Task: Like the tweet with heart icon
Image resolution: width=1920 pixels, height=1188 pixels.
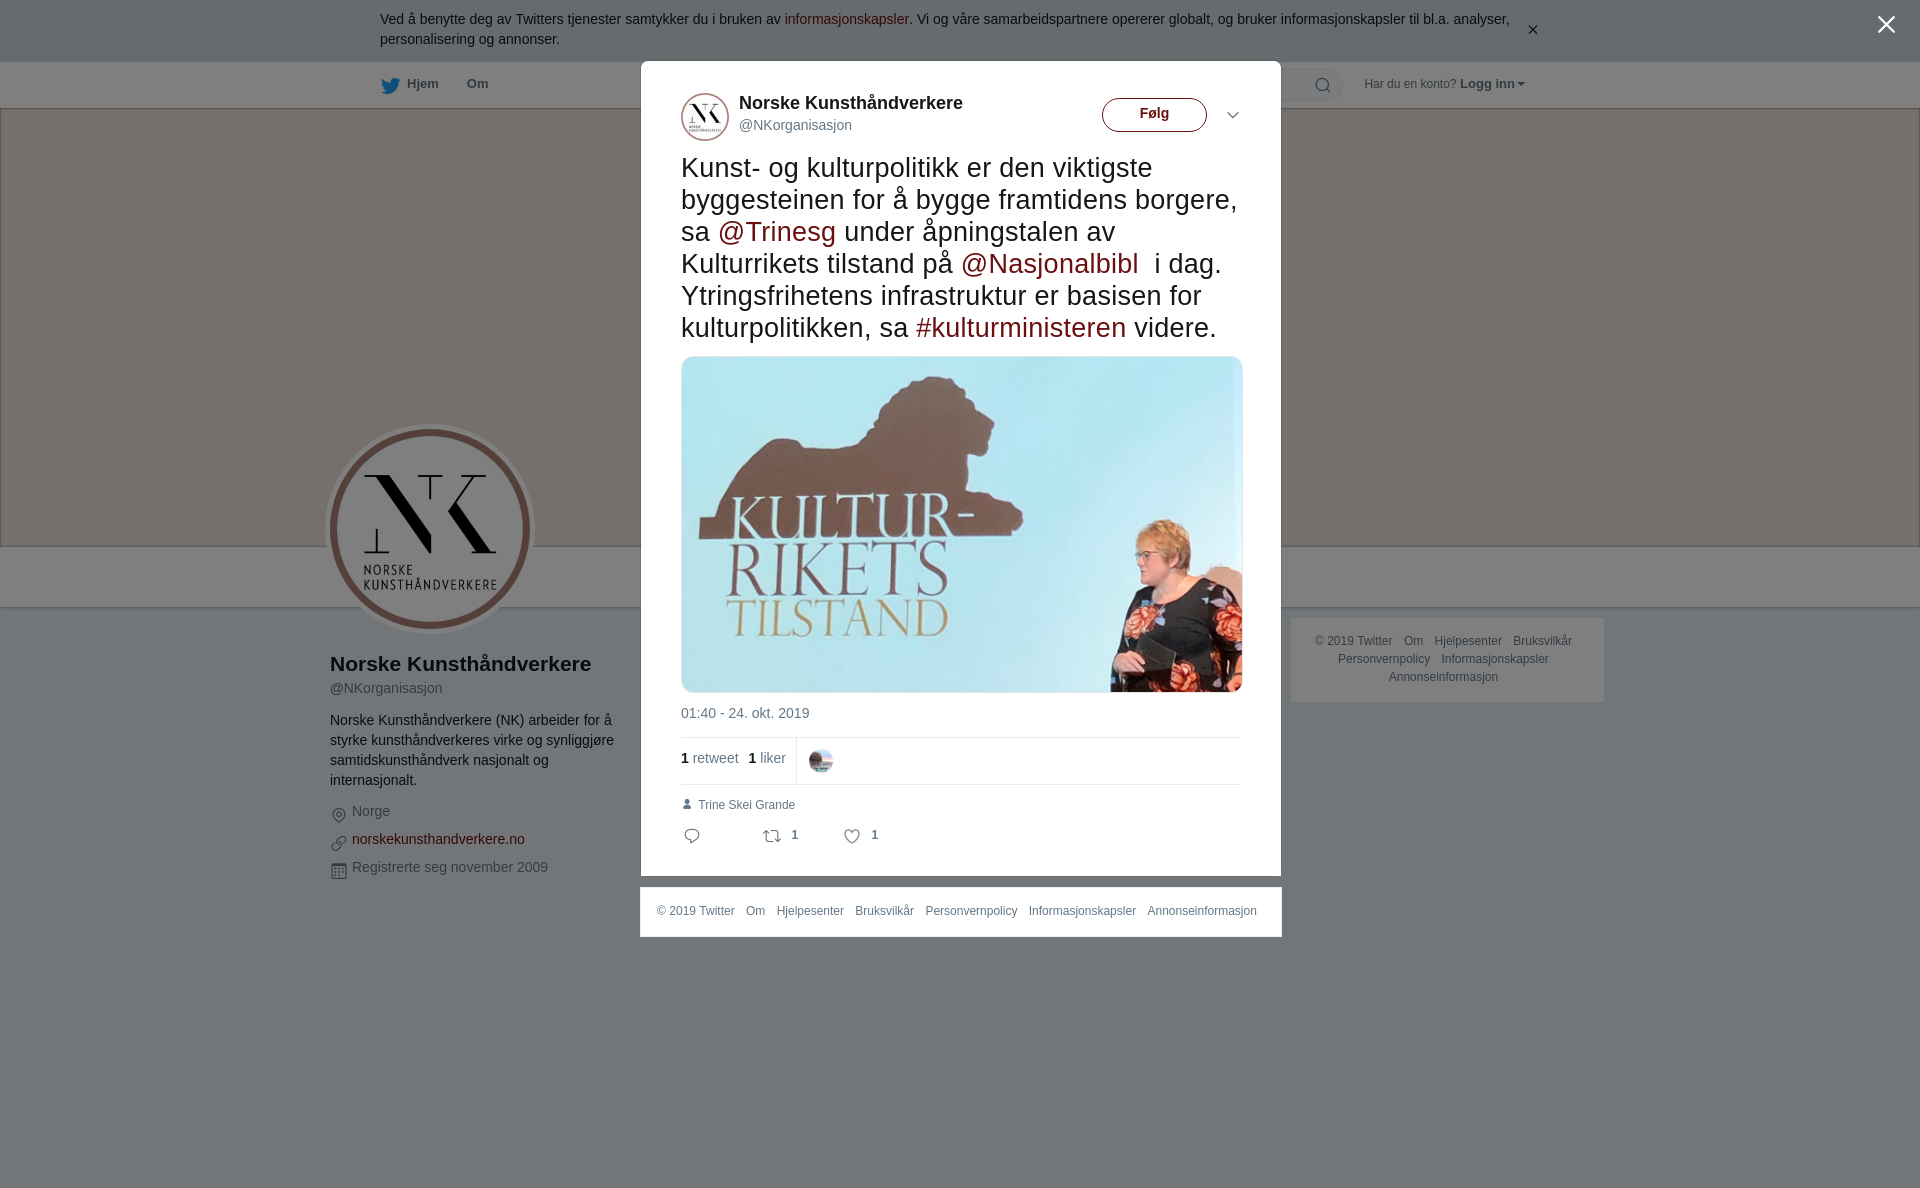Action: [x=852, y=836]
